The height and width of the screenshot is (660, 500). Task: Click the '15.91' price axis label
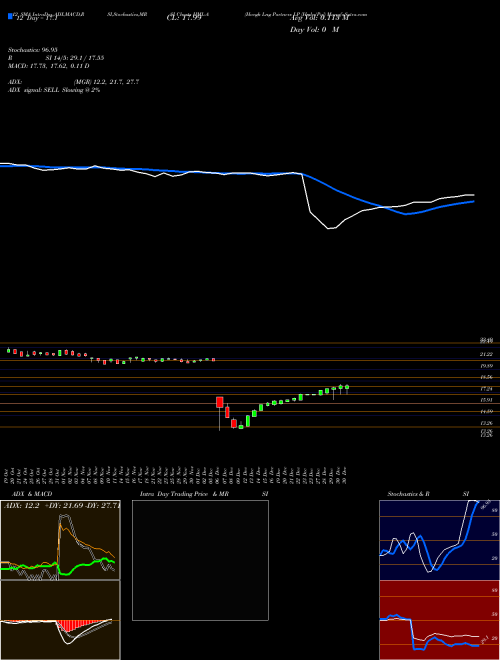(x=486, y=400)
